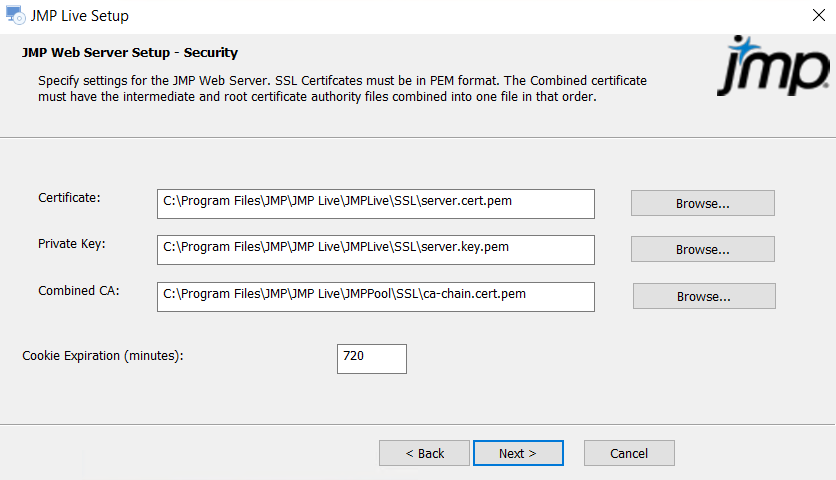836x480 pixels.
Task: Click the JMP logo
Action: 774,66
